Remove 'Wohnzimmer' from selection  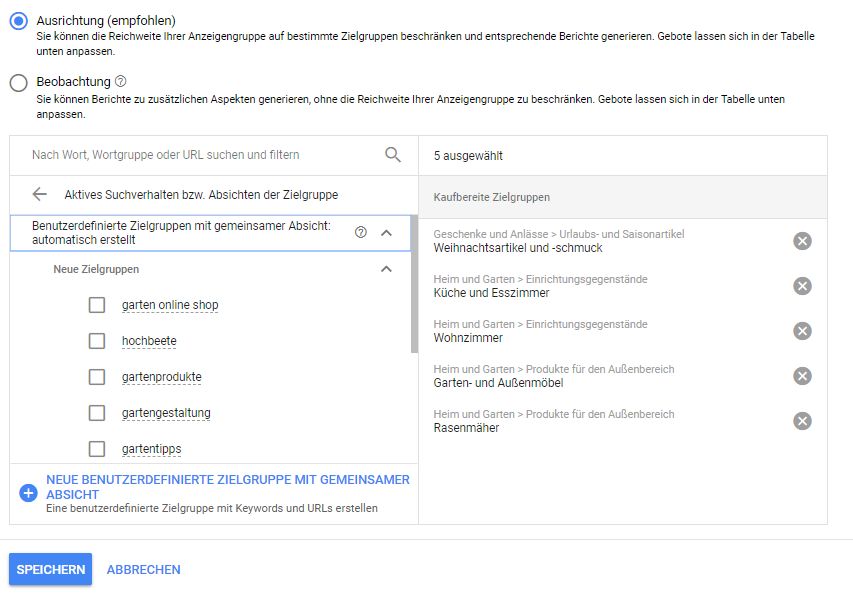[802, 331]
